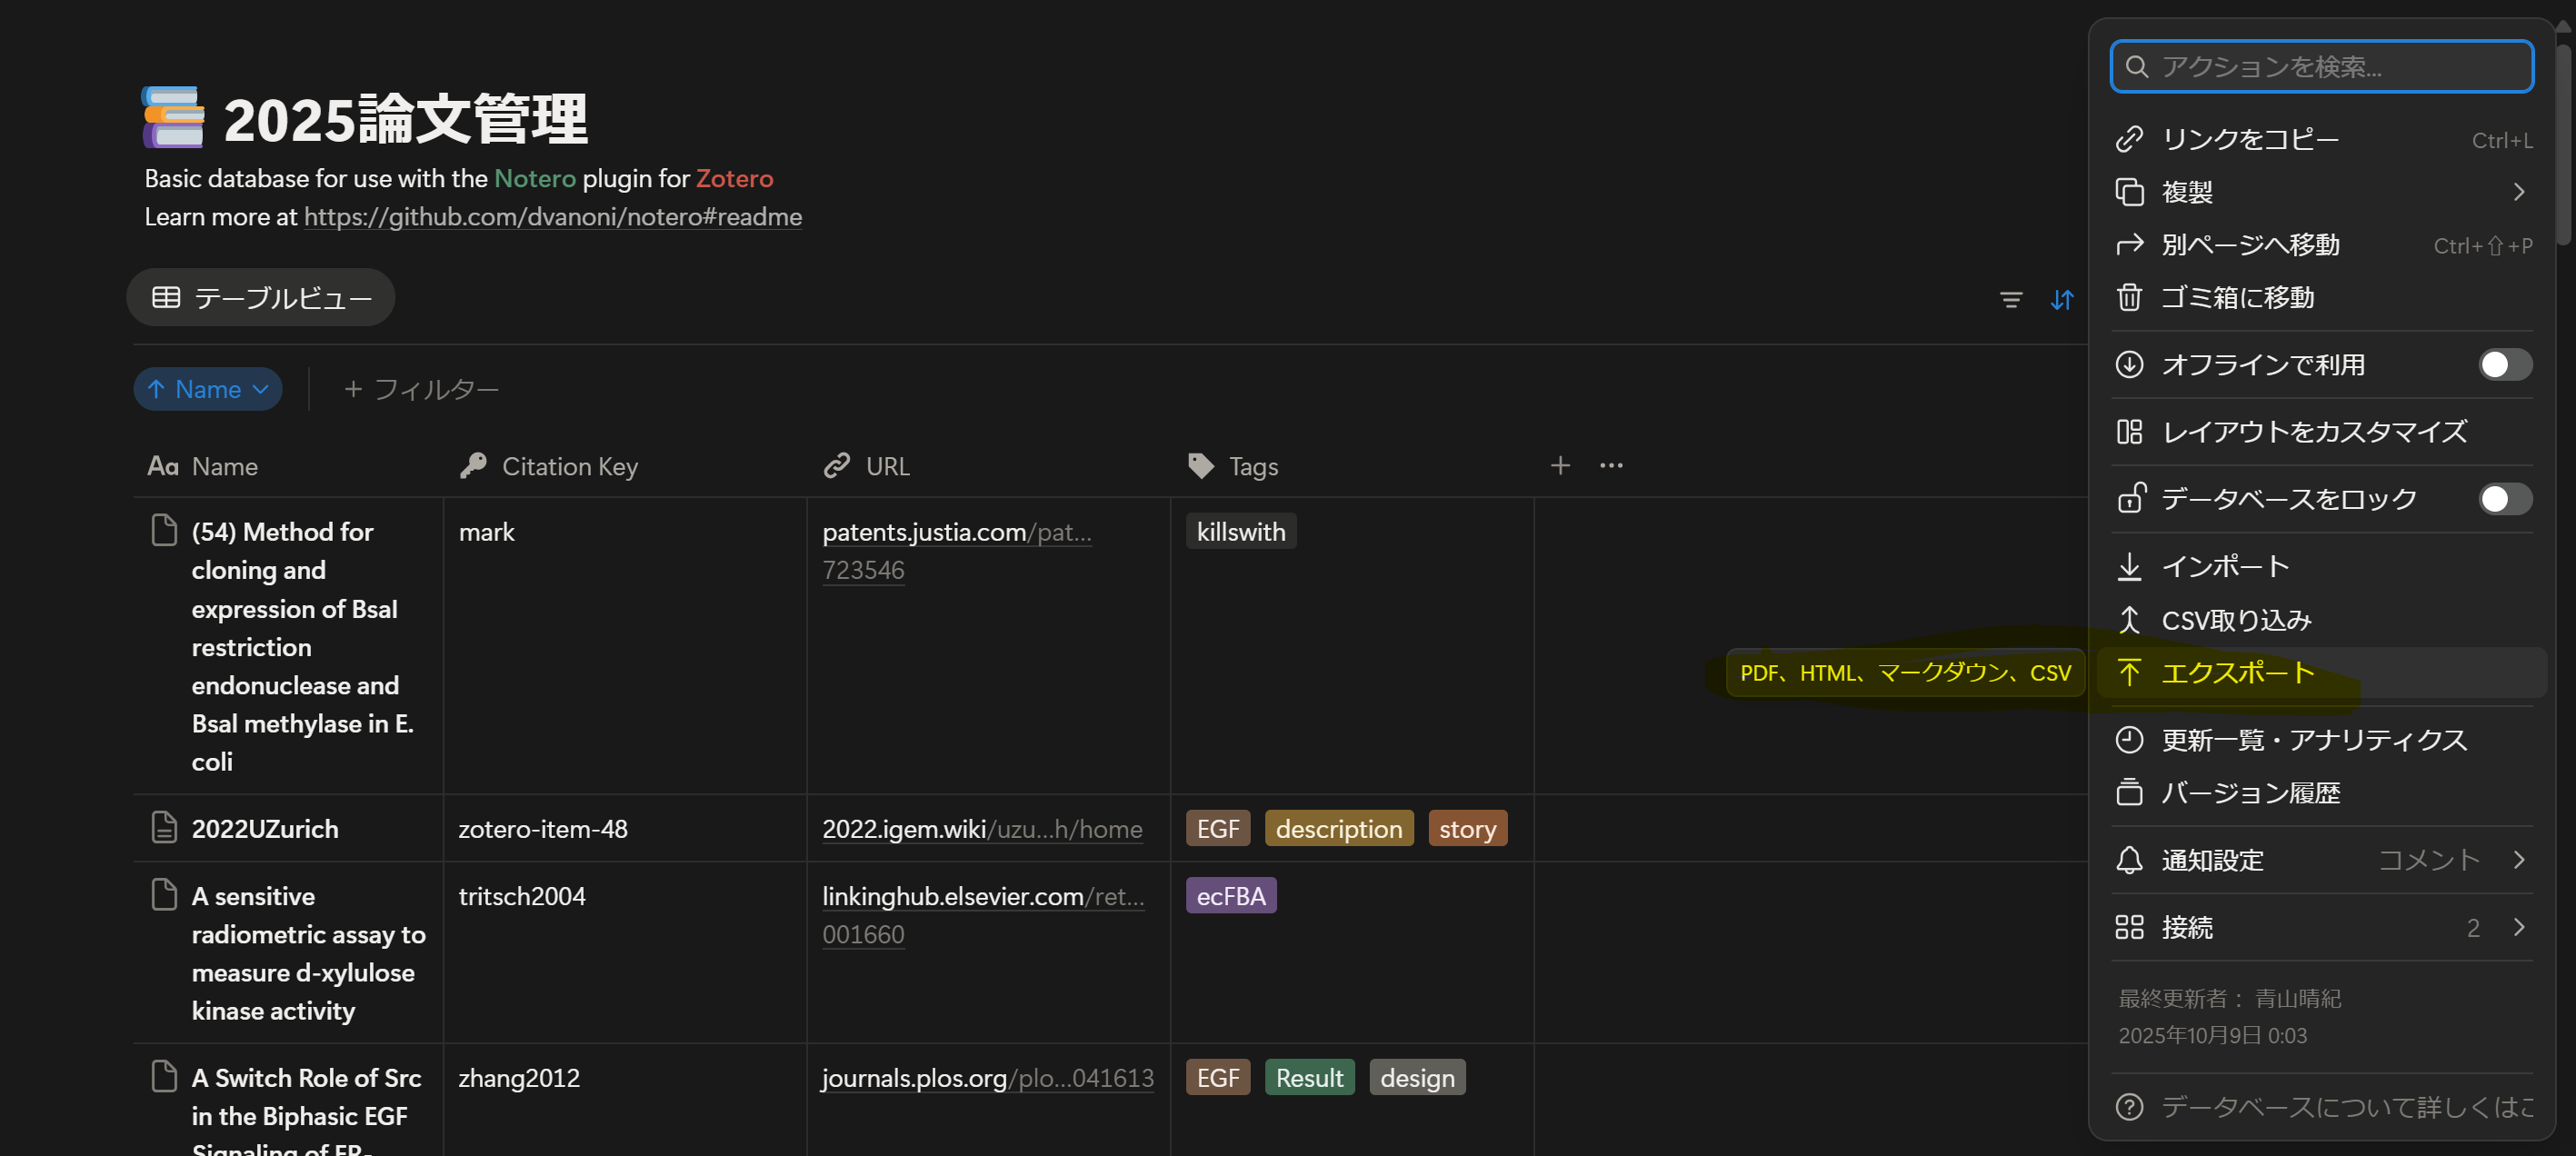Open column options three-dot icon
Image resolution: width=2576 pixels, height=1156 pixels.
[x=1610, y=466]
